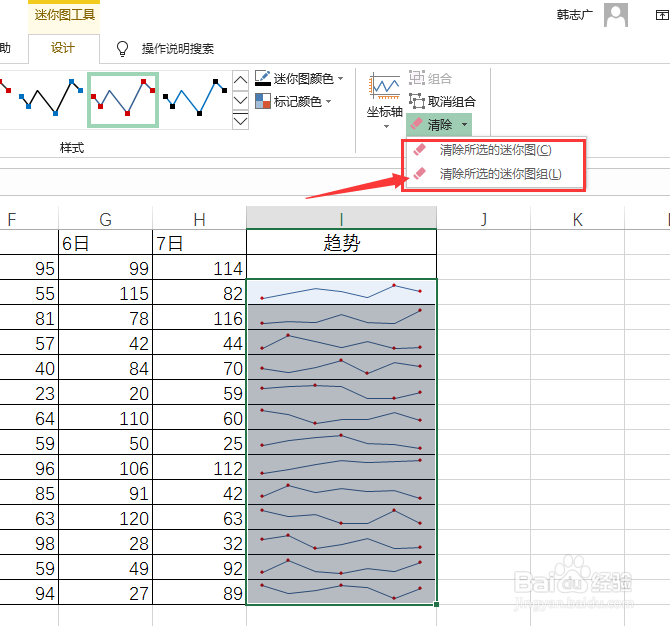Select column H header
Viewport: 670px width, 626px height.
tap(199, 219)
